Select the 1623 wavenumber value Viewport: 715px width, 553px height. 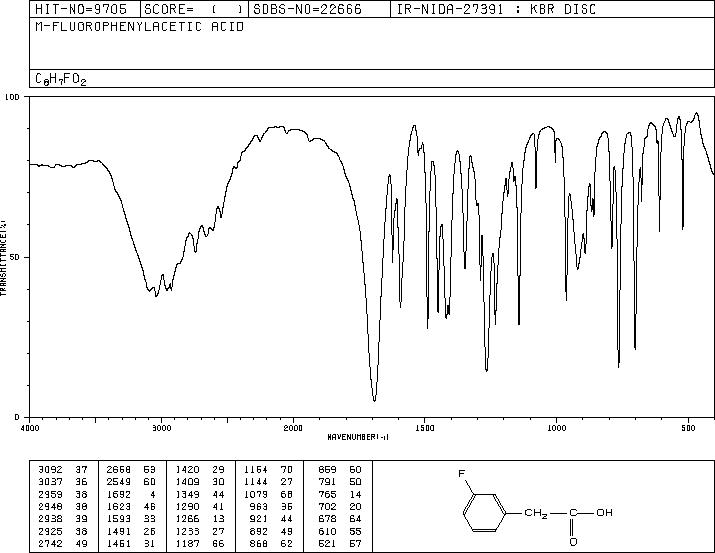(119, 506)
